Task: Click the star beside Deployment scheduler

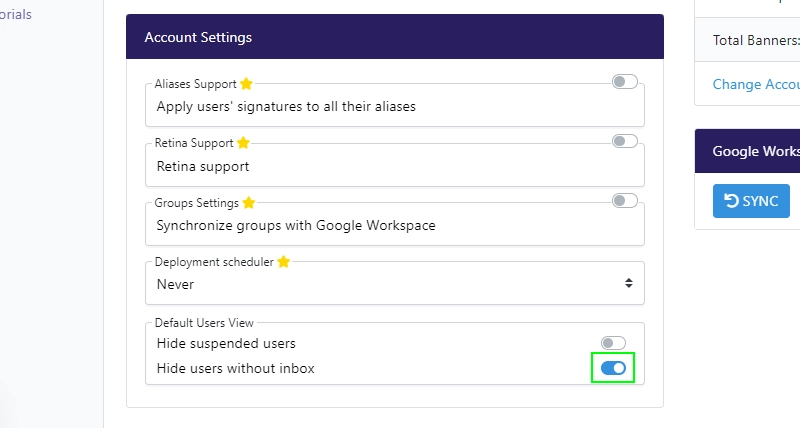Action: pos(284,262)
